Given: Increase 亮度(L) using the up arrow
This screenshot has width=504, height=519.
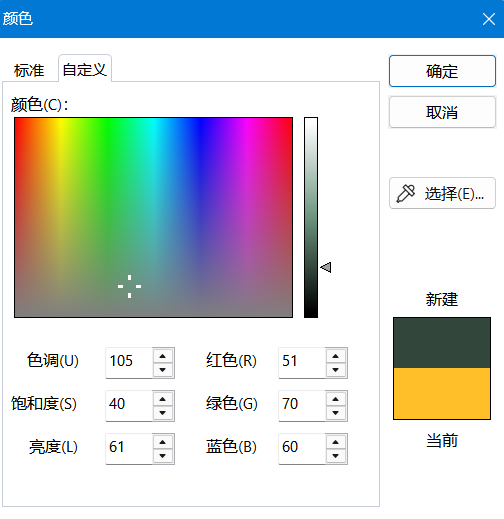Looking at the screenshot, I should [x=163, y=442].
